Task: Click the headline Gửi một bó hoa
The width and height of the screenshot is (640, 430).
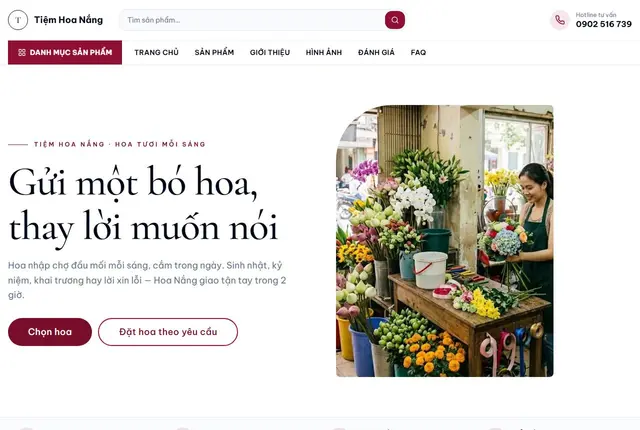Action: point(133,183)
